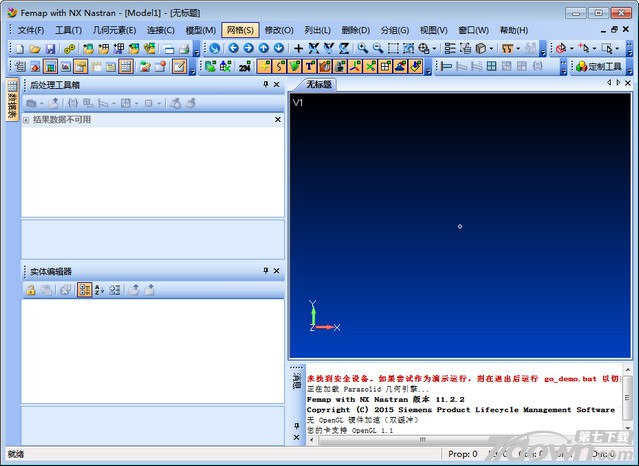Click the lock icon in entity editor

(31, 290)
